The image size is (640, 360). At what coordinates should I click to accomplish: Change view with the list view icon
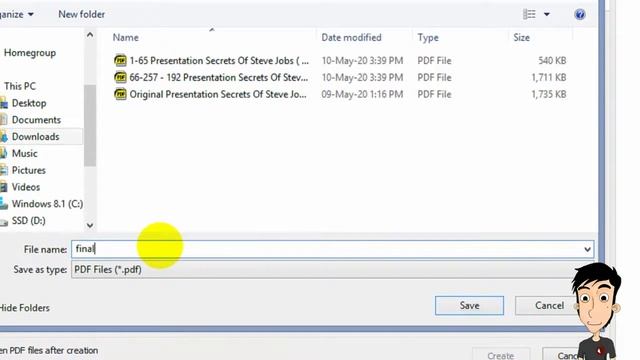pyautogui.click(x=529, y=14)
